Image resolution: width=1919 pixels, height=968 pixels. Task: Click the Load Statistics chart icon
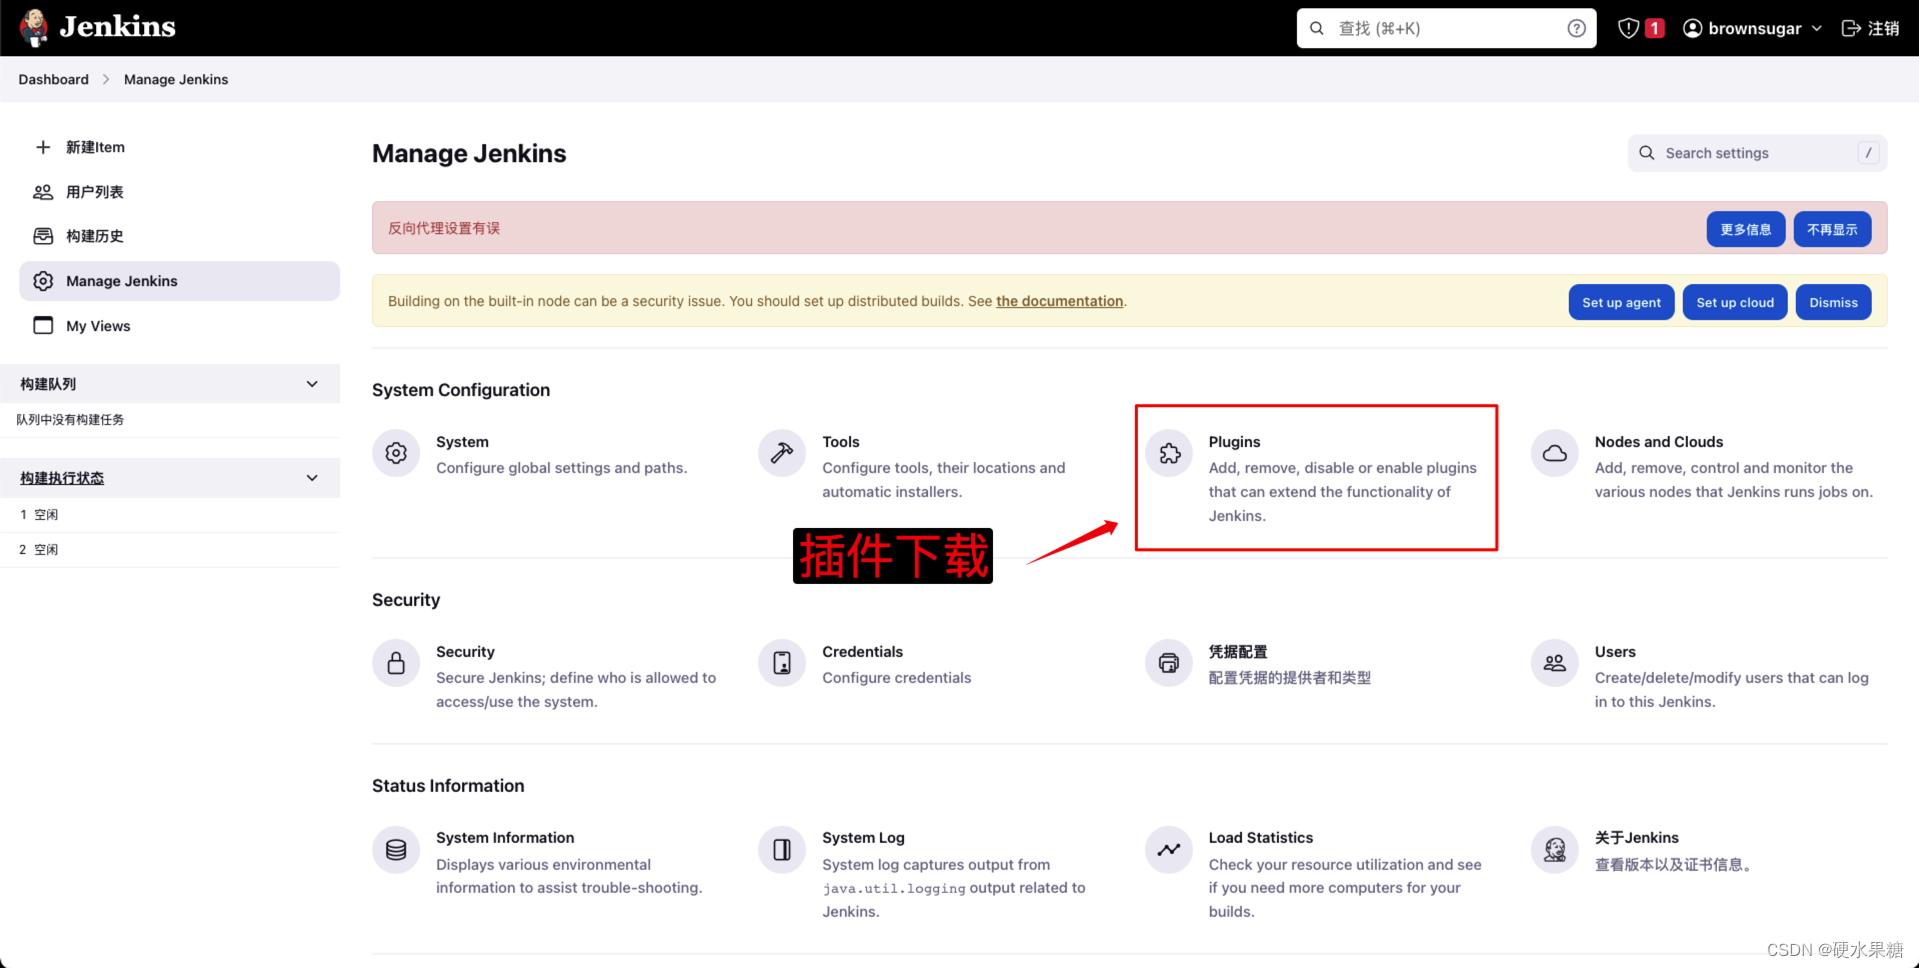pyautogui.click(x=1169, y=850)
